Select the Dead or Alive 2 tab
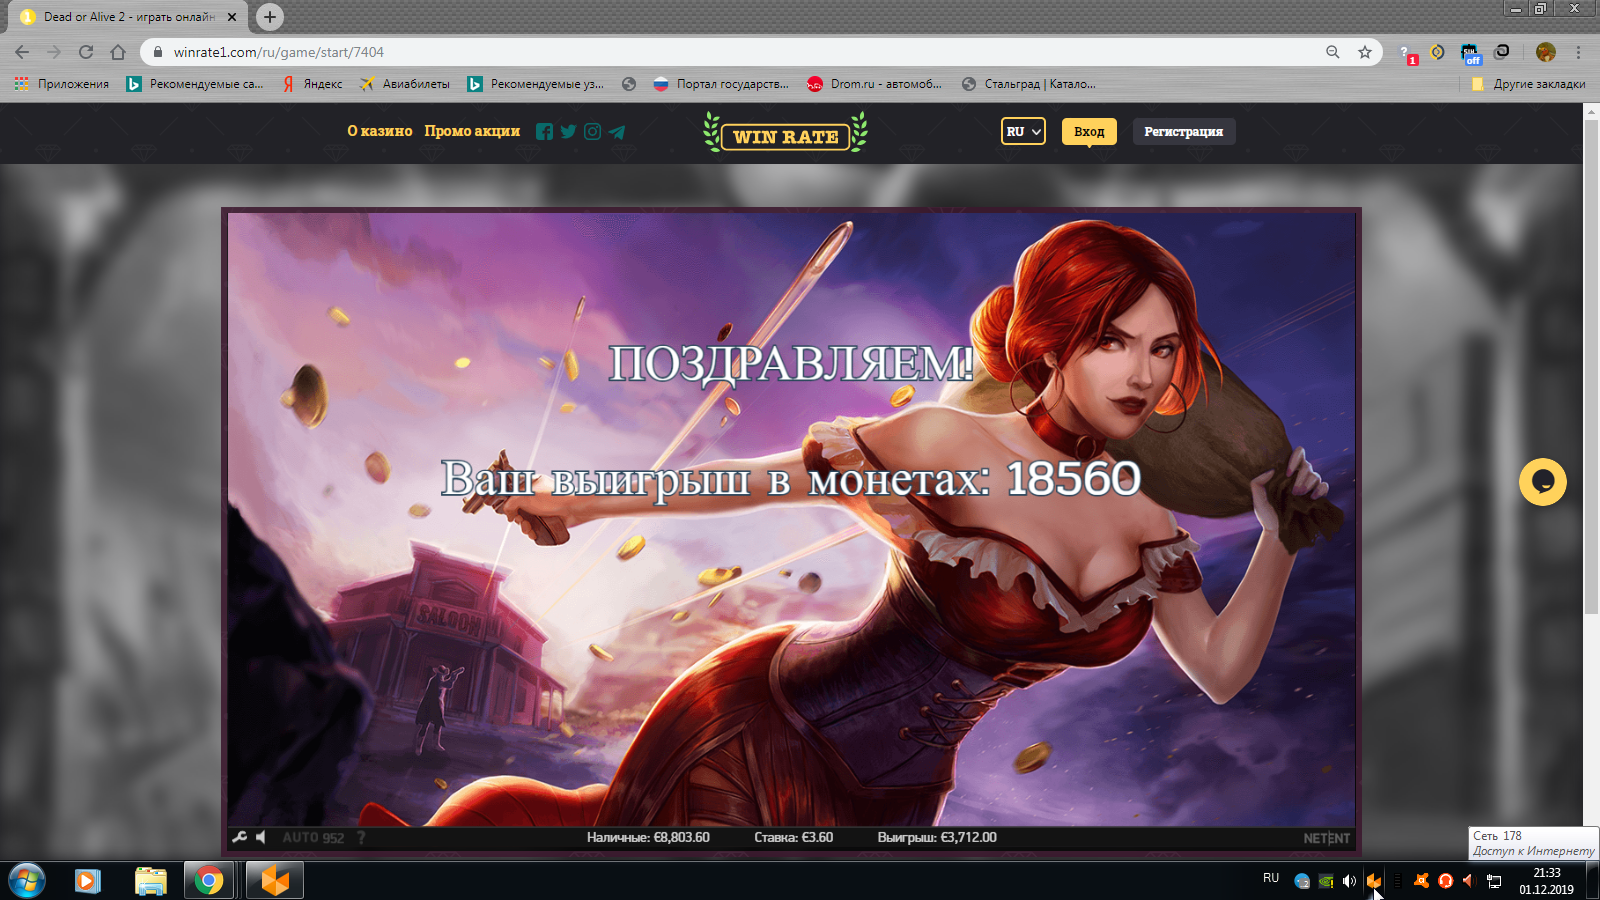Viewport: 1600px width, 900px height. point(128,17)
